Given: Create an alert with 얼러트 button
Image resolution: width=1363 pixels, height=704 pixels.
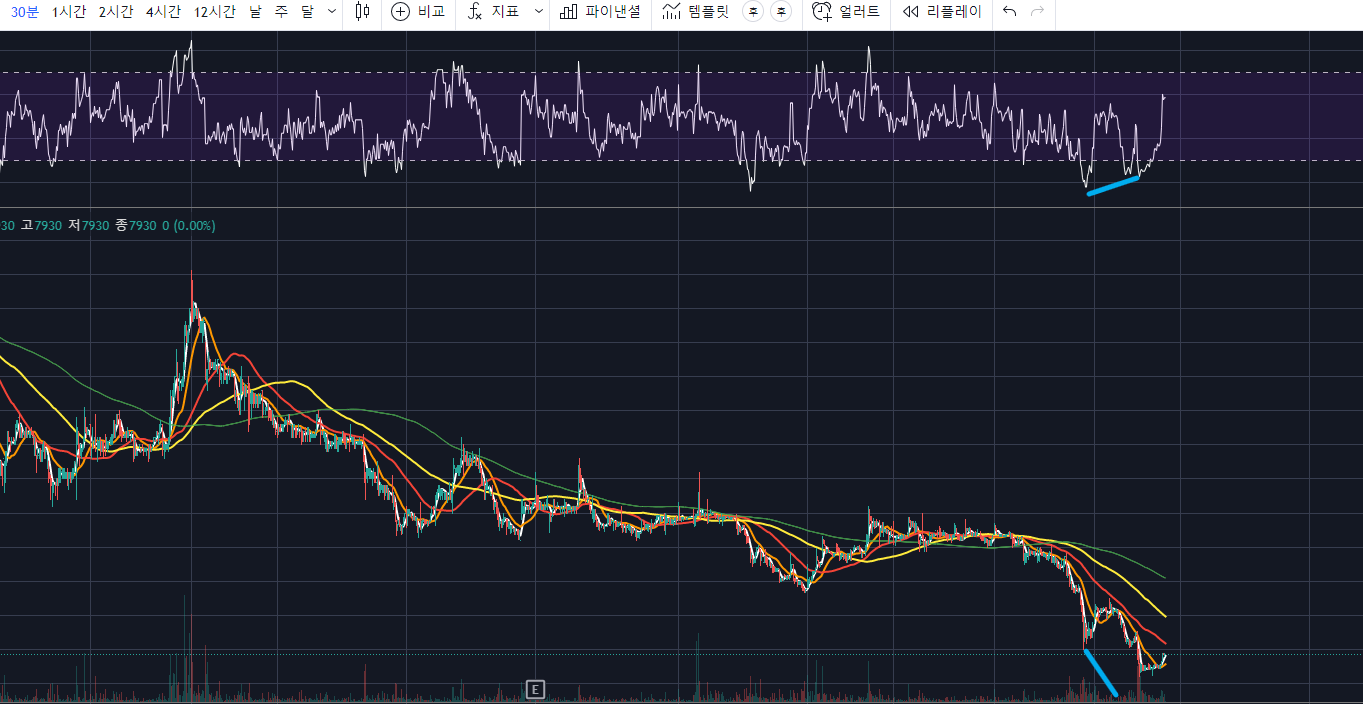Looking at the screenshot, I should [846, 12].
